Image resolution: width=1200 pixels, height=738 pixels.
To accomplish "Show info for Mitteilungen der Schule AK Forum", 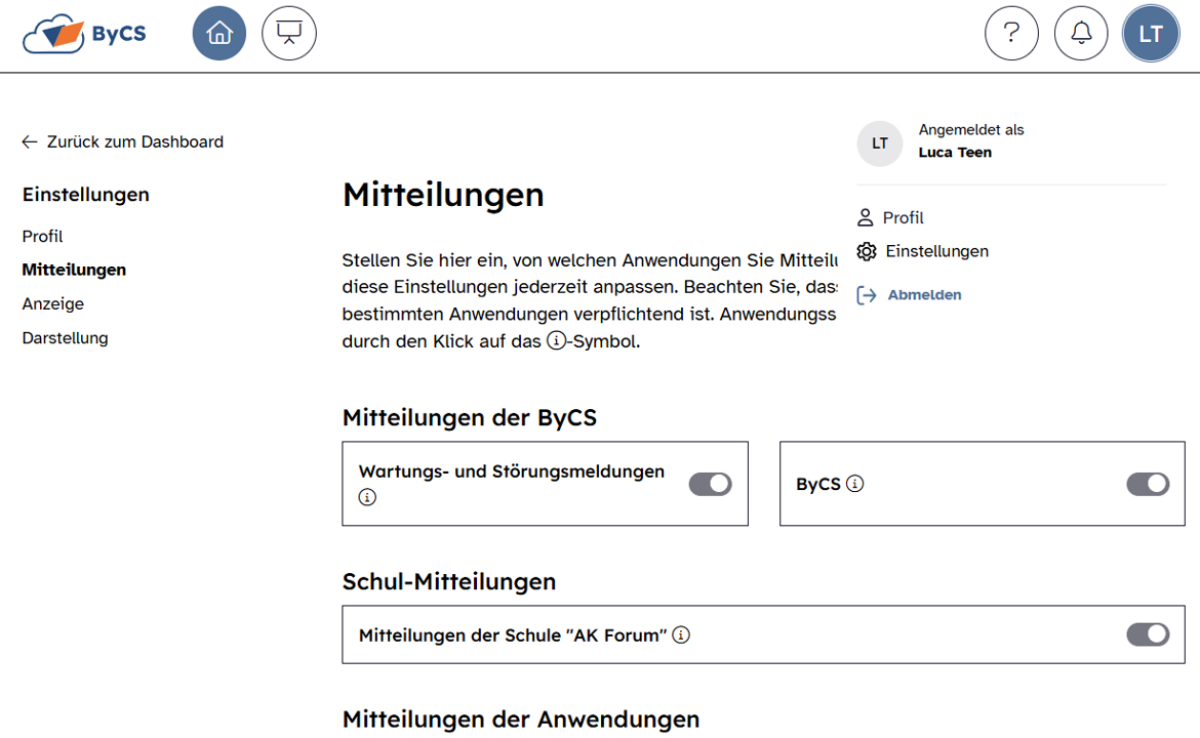I will (681, 635).
